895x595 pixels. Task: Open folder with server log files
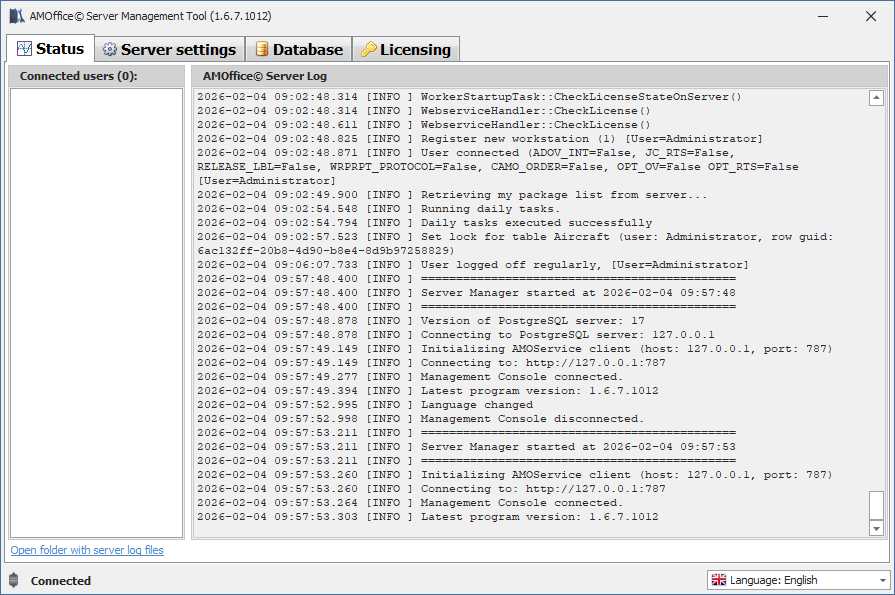click(x=87, y=550)
